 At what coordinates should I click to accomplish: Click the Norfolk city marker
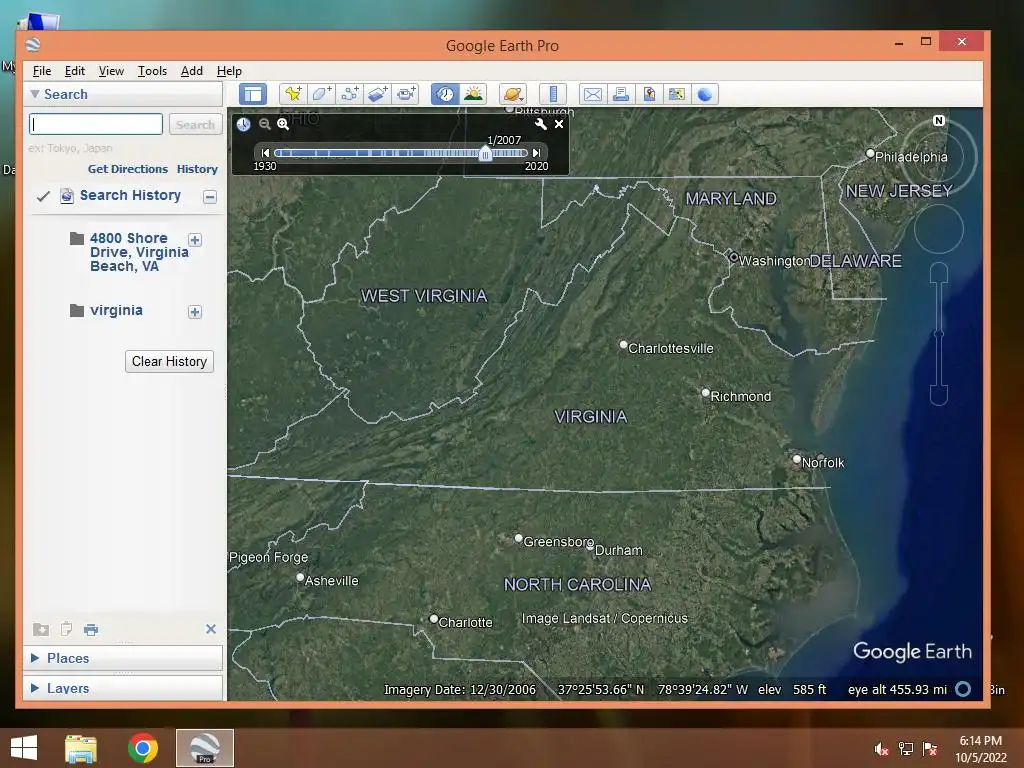[x=797, y=460]
